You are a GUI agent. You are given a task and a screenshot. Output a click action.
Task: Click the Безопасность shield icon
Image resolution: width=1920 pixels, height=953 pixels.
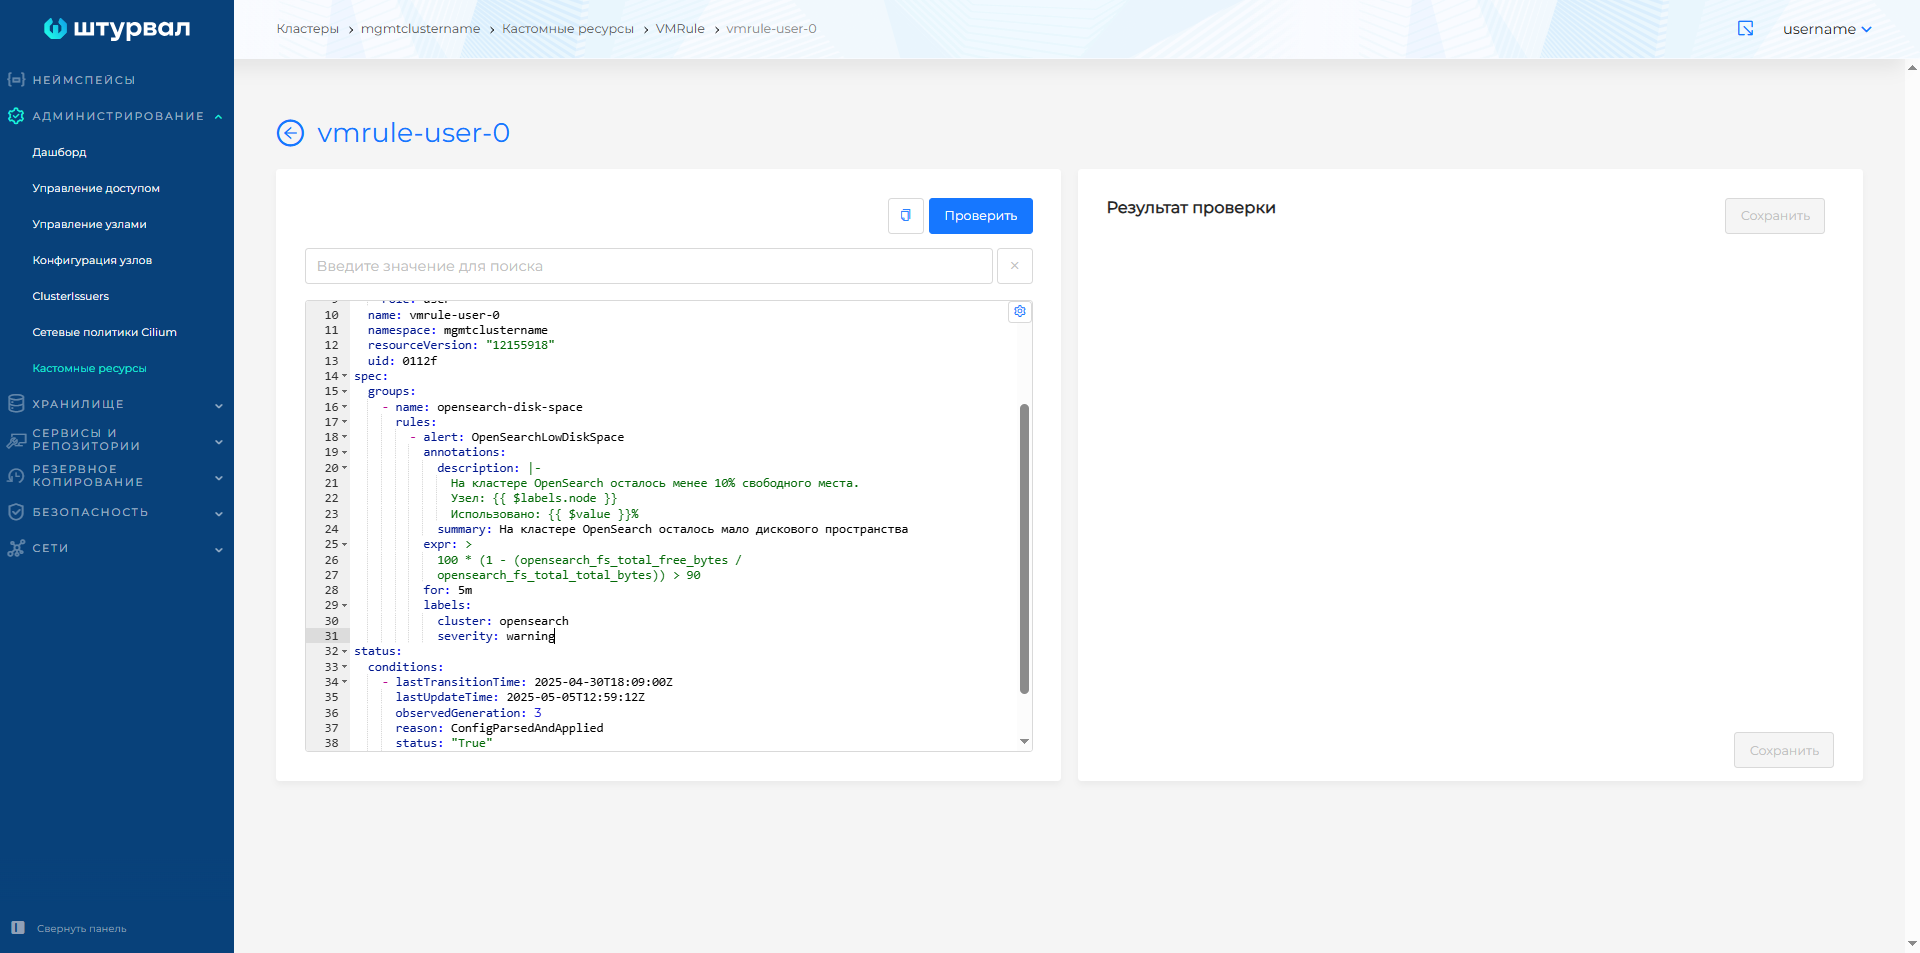click(x=16, y=512)
